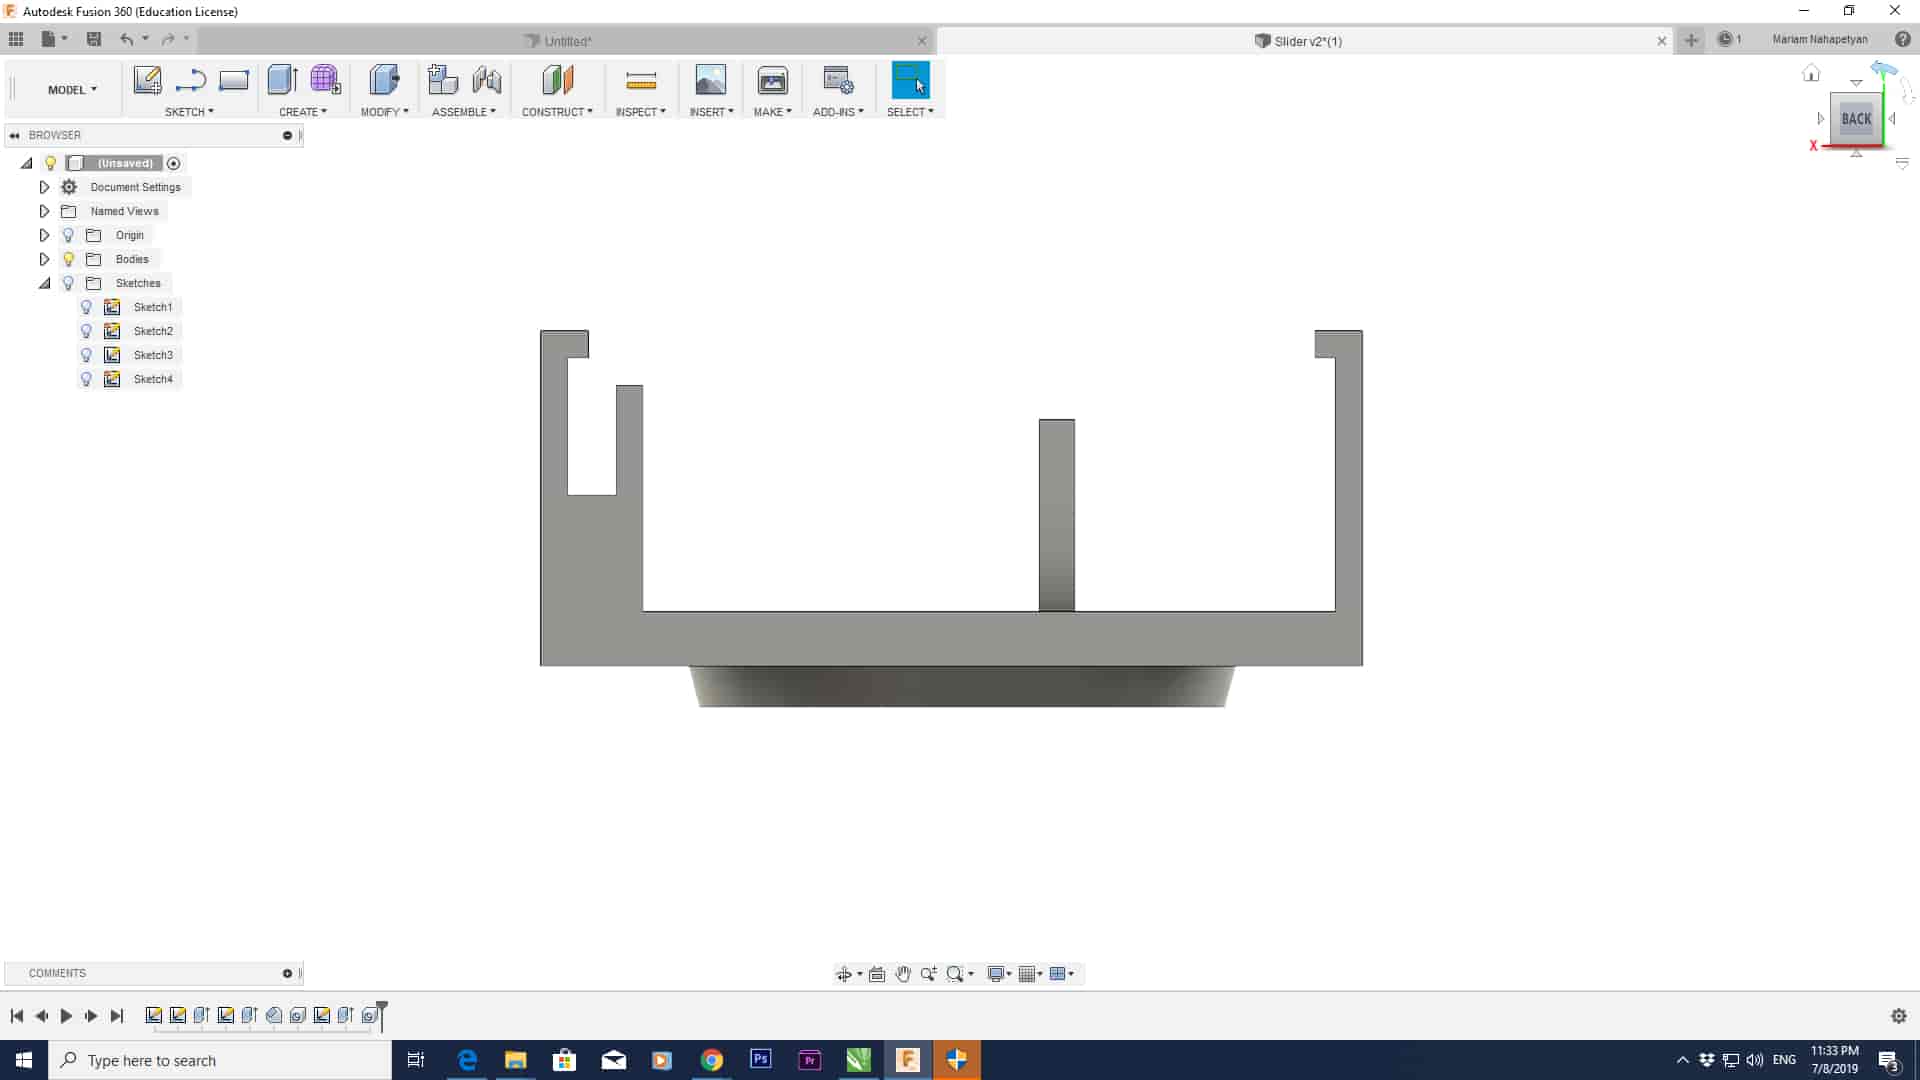Hide the Bodies folder via lightbulb
Image resolution: width=1920 pixels, height=1080 pixels.
tap(68, 259)
